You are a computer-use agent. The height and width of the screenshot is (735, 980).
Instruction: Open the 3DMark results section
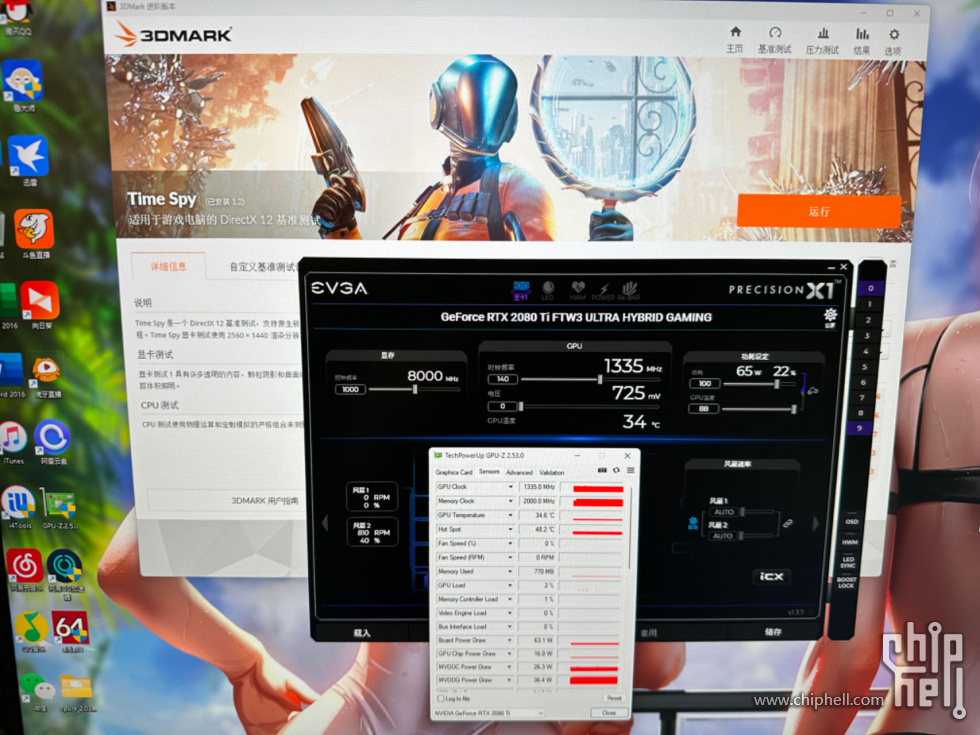point(862,41)
